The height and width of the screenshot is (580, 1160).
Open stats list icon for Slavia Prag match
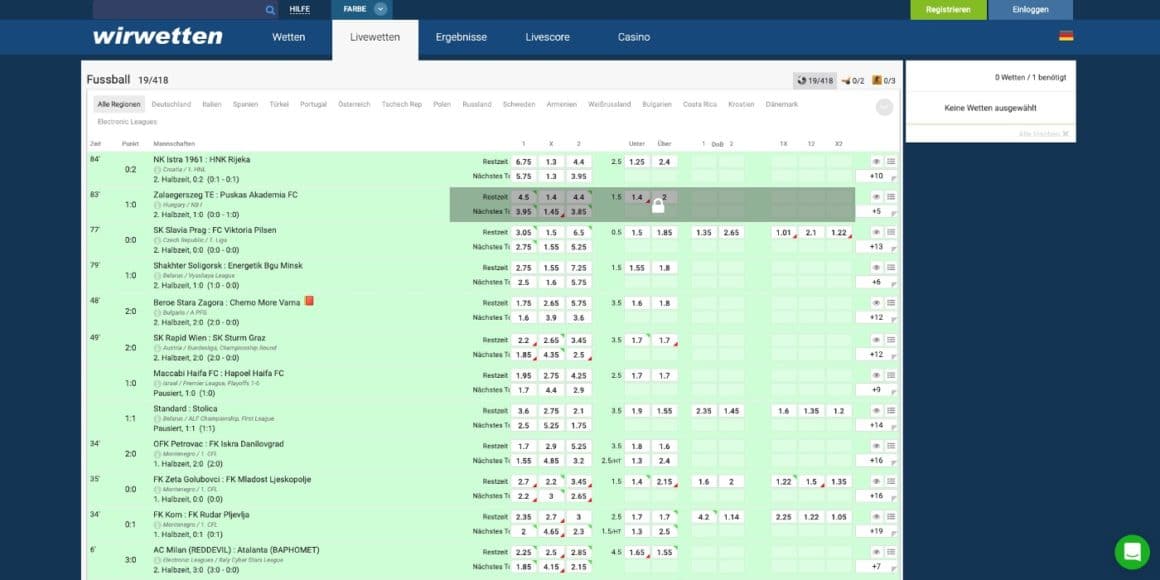click(891, 232)
